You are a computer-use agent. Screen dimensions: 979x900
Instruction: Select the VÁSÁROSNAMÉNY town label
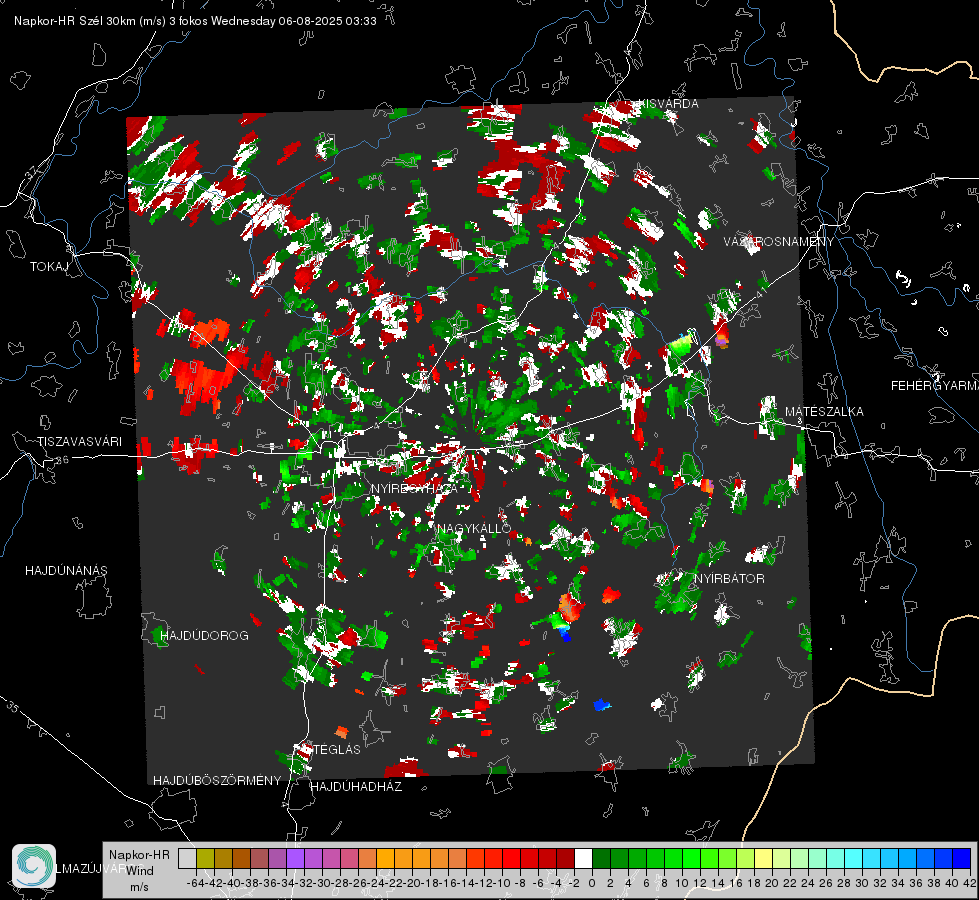[x=779, y=242]
